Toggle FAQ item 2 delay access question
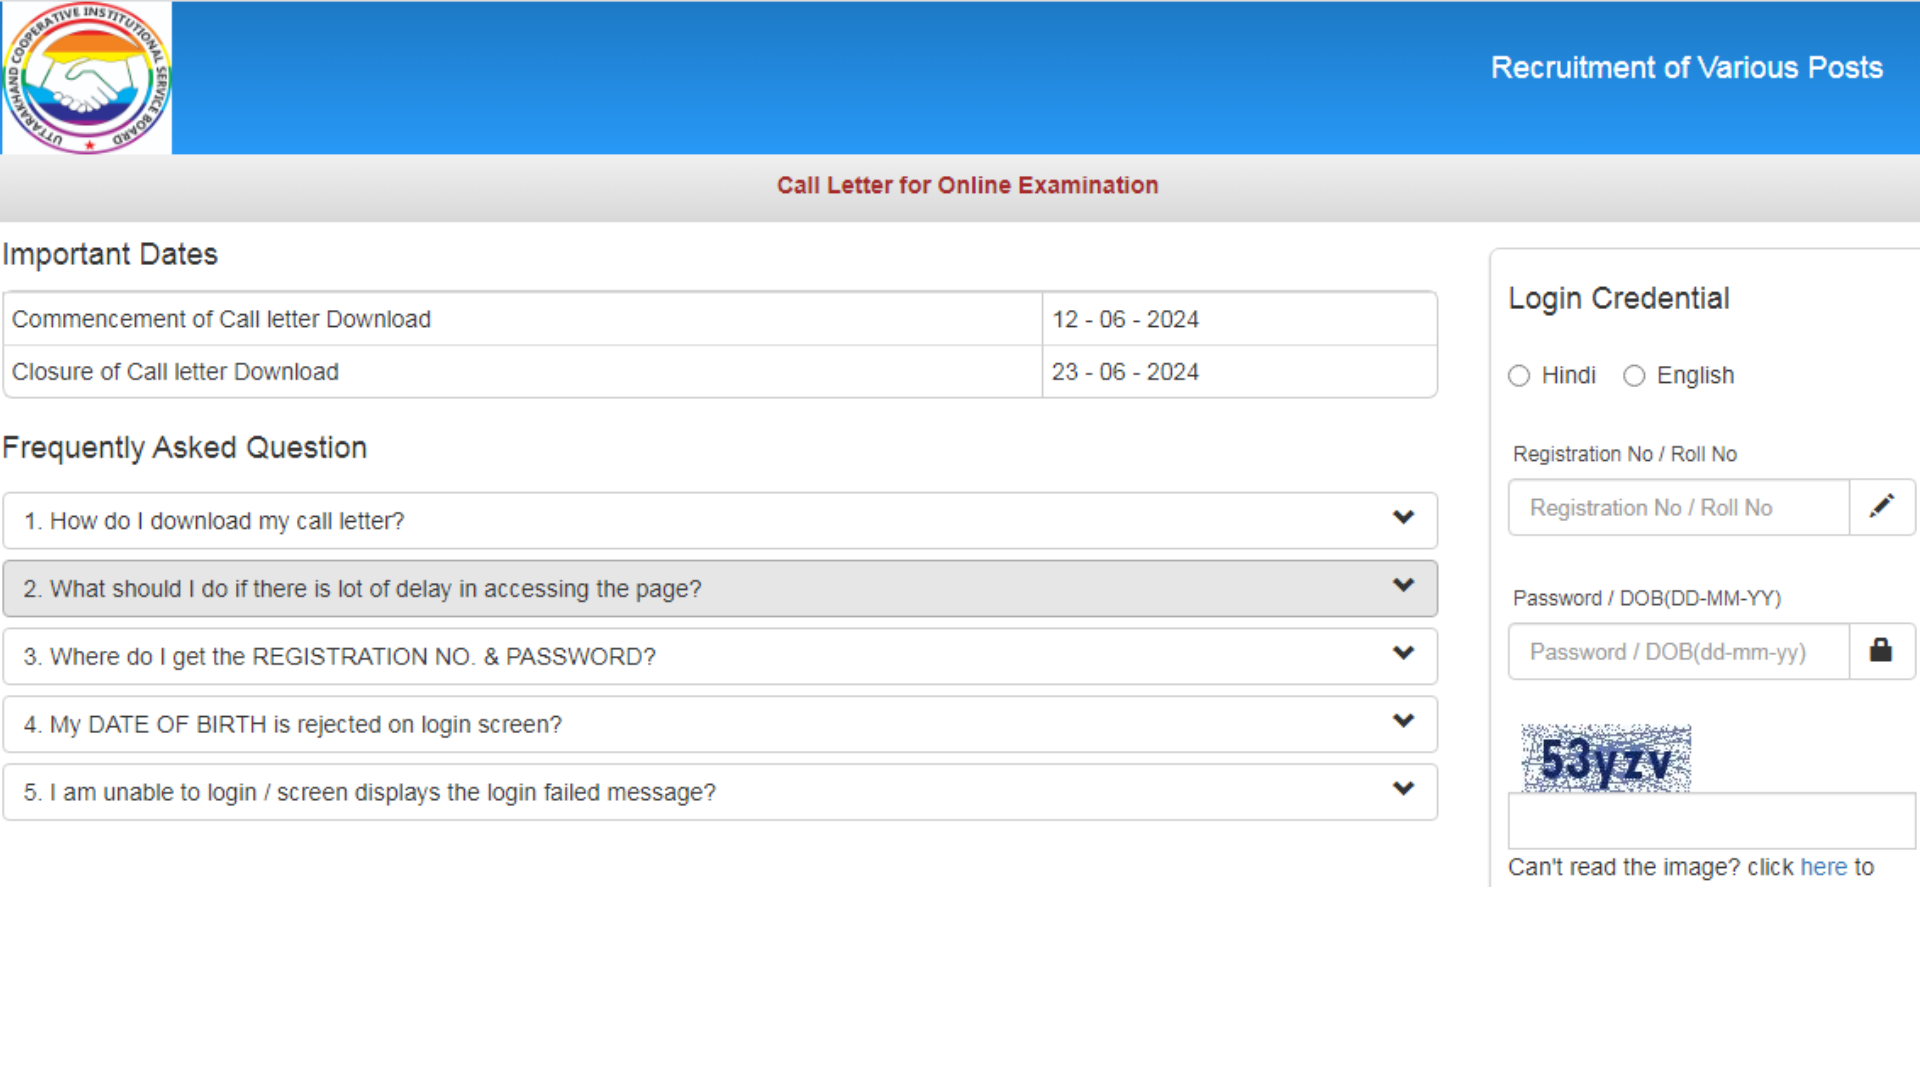The height and width of the screenshot is (1080, 1920). 719,588
